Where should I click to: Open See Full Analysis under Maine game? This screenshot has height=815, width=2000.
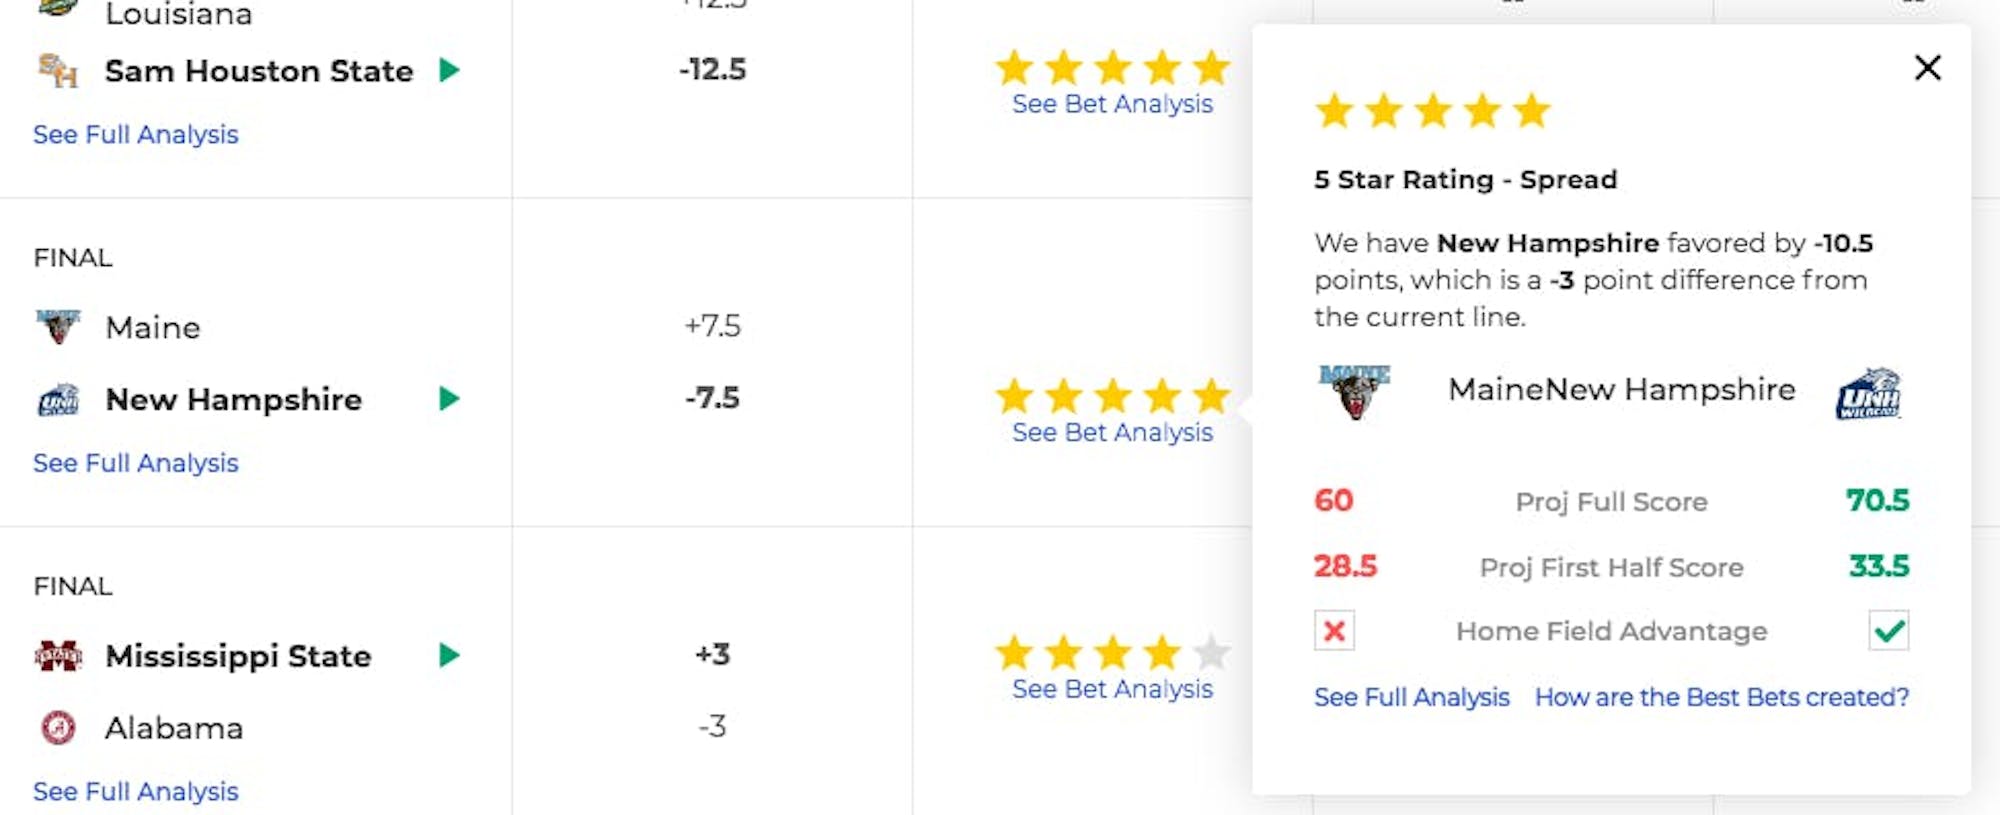(x=136, y=463)
